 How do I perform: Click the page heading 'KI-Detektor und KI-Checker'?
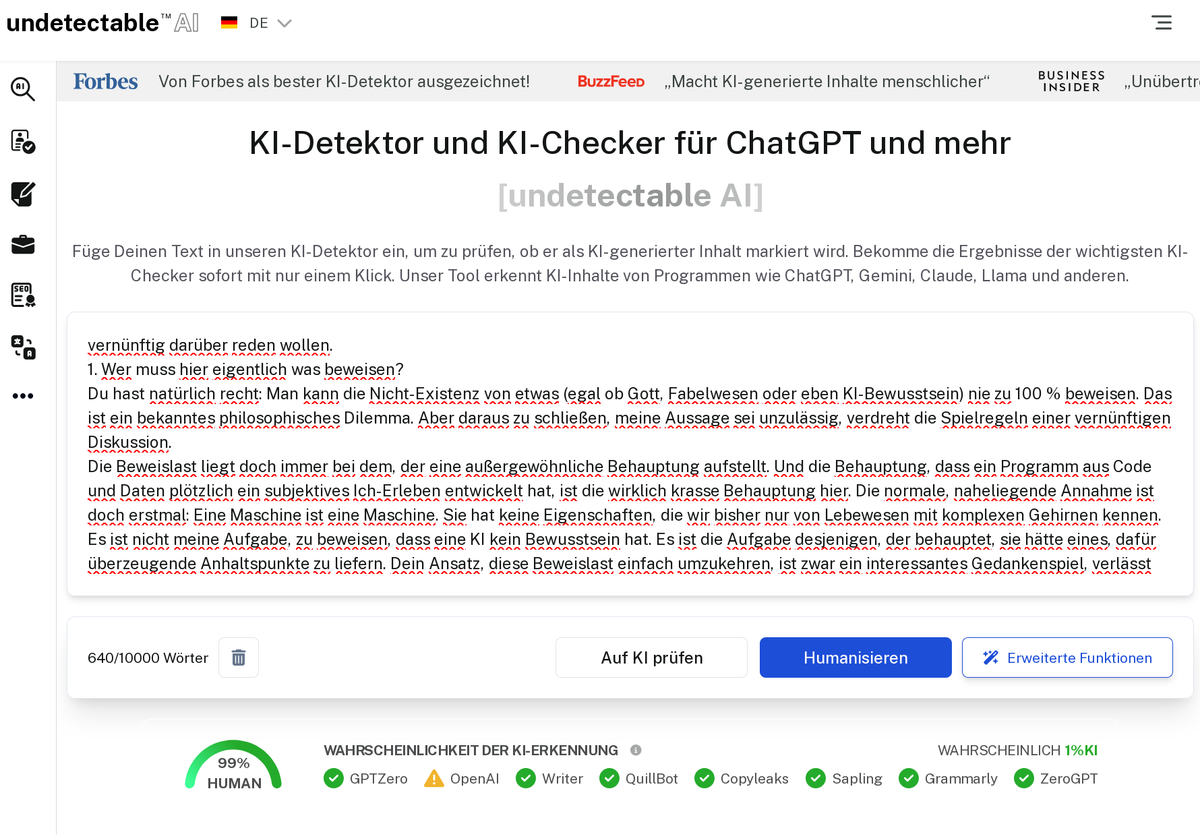click(x=630, y=143)
